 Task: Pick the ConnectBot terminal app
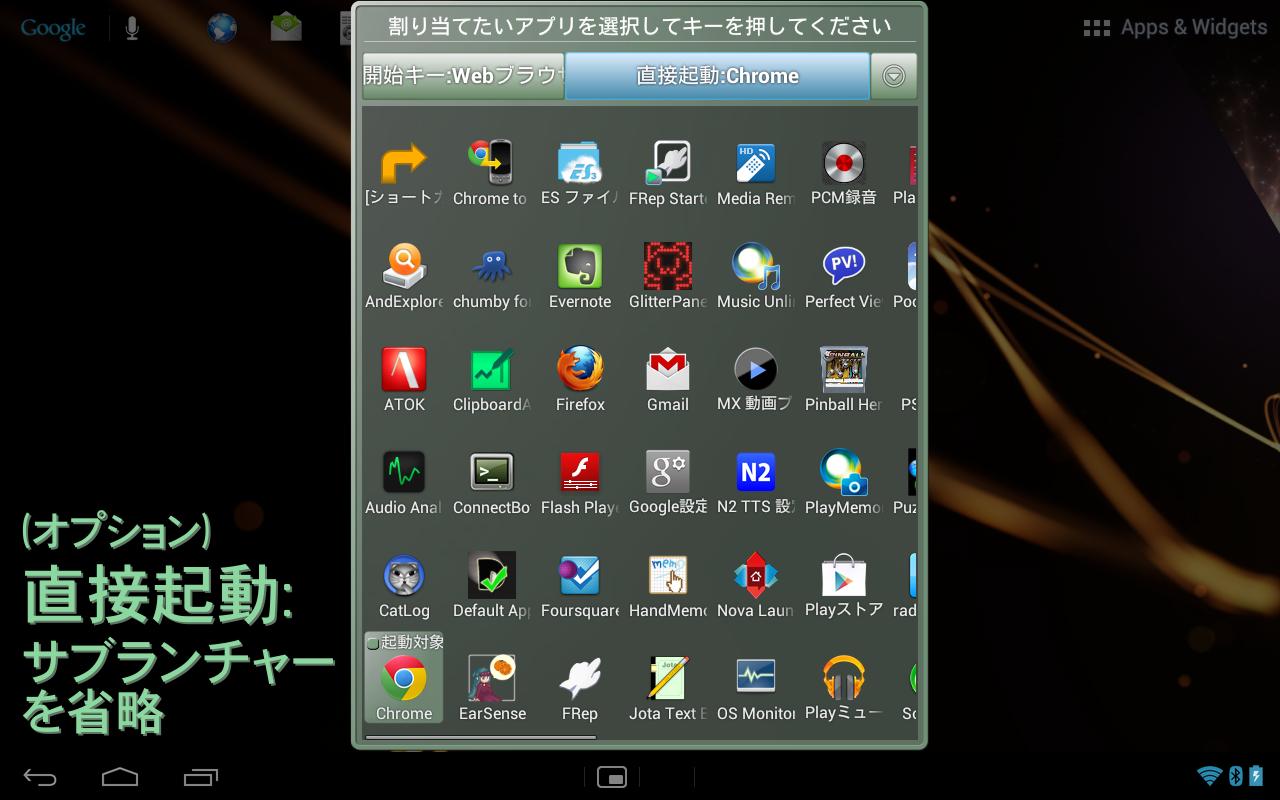[x=492, y=472]
